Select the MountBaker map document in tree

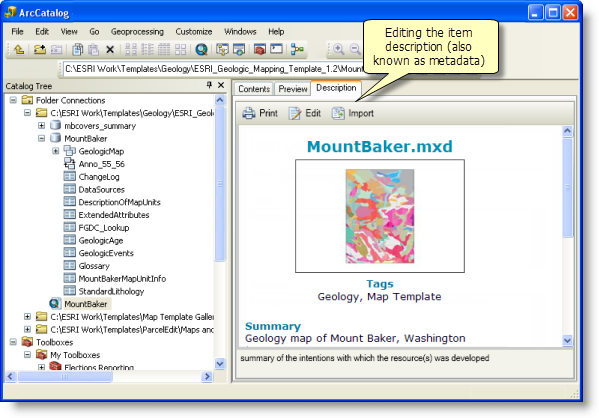pos(86,304)
